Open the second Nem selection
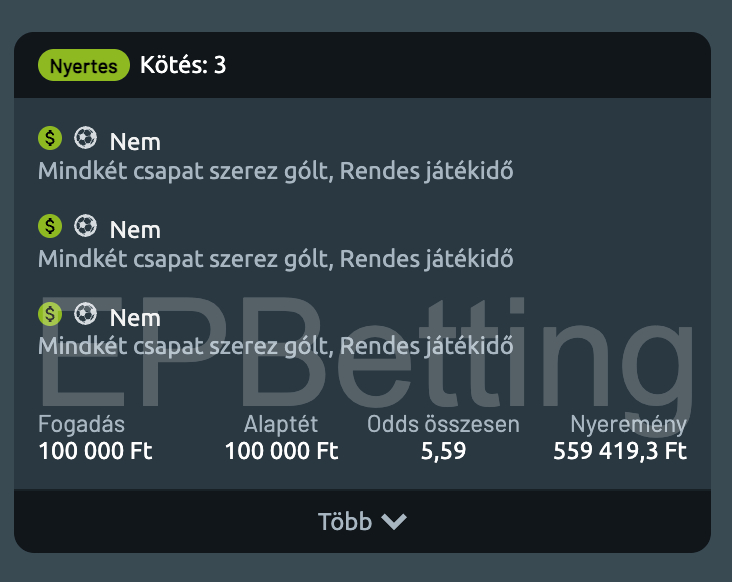Viewport: 732px width, 582px height. click(x=135, y=230)
